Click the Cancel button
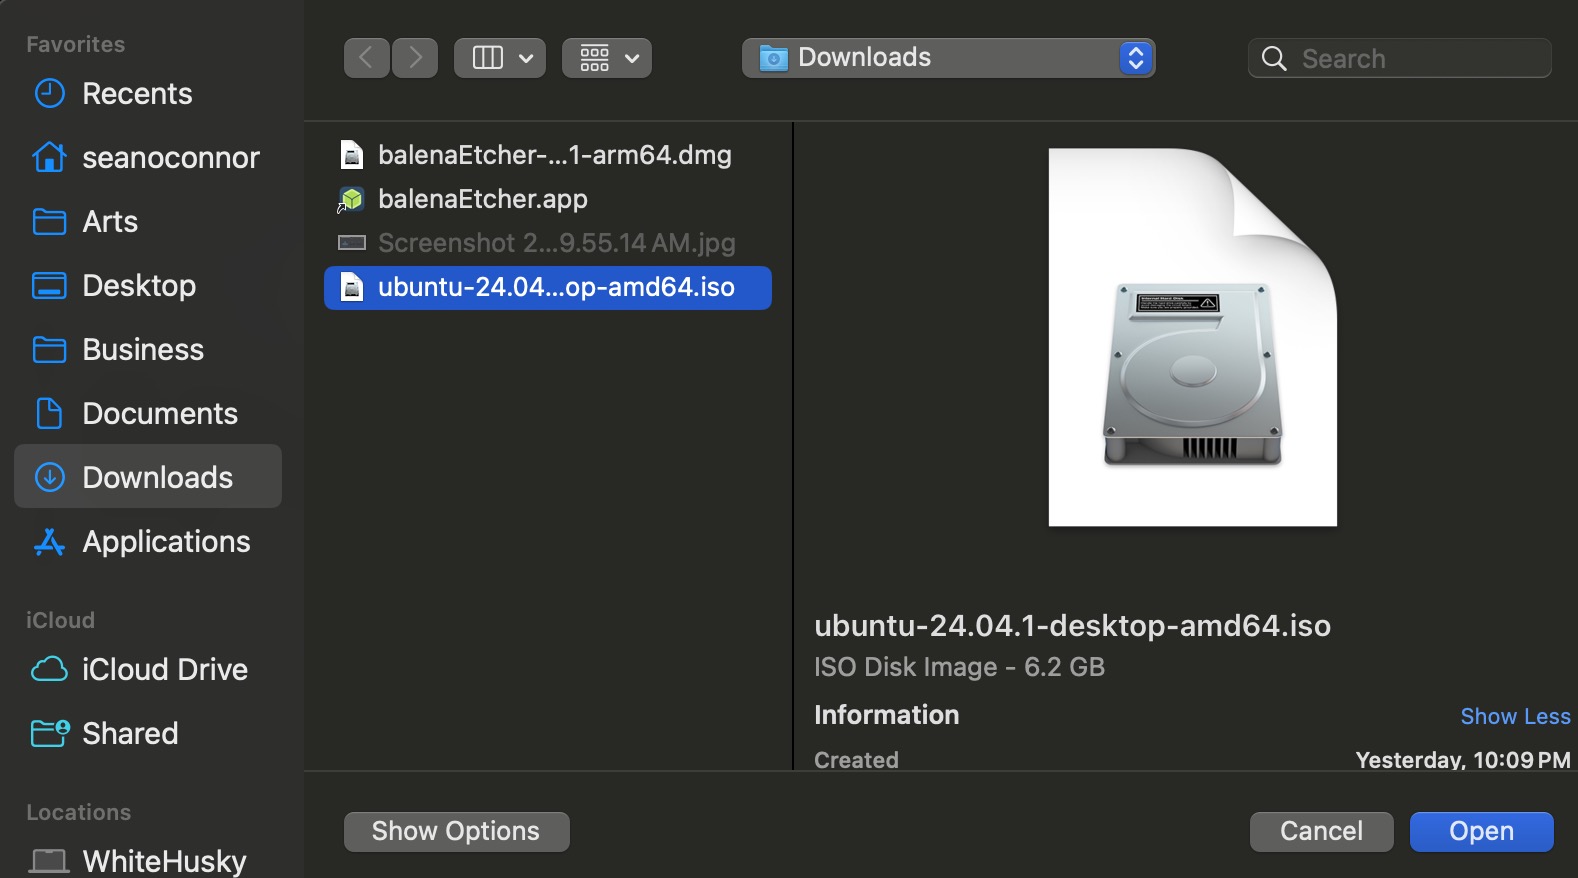 pyautogui.click(x=1321, y=832)
